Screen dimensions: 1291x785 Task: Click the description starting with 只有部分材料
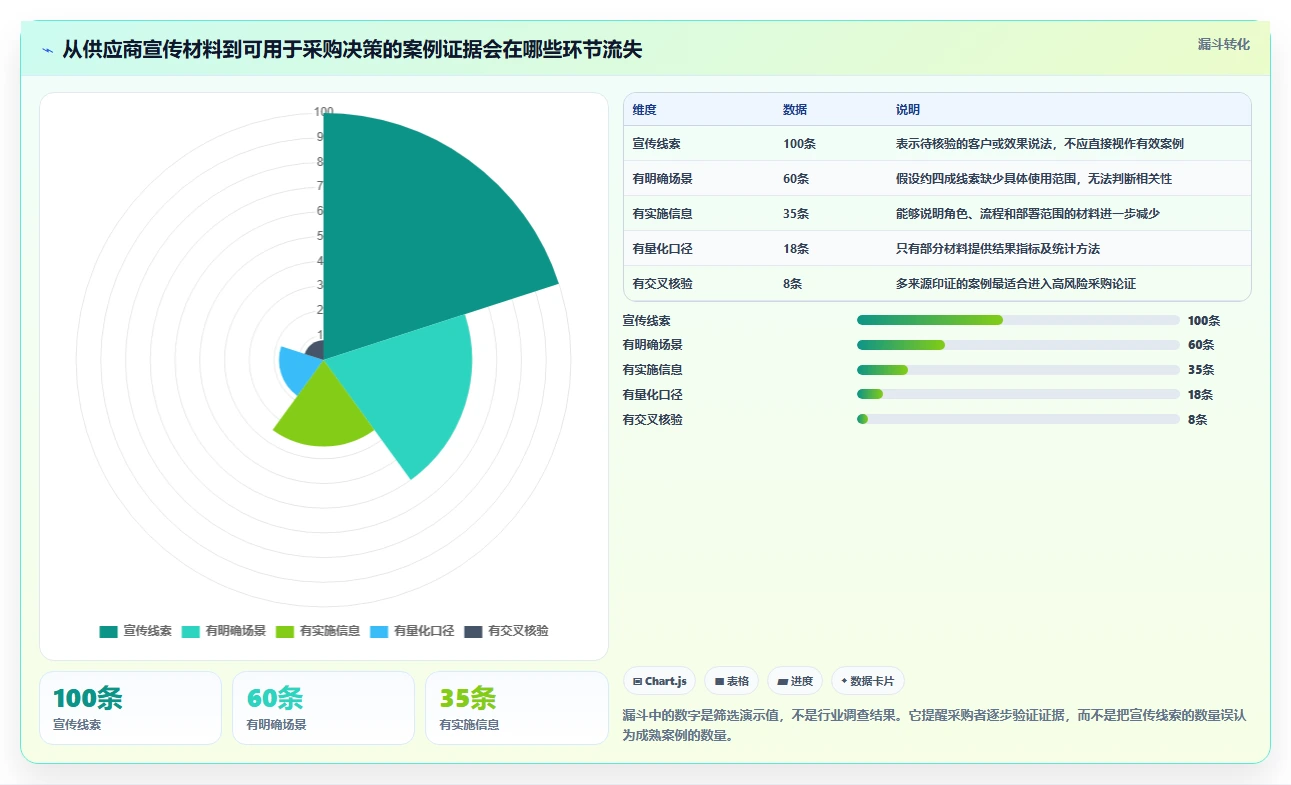pos(998,249)
